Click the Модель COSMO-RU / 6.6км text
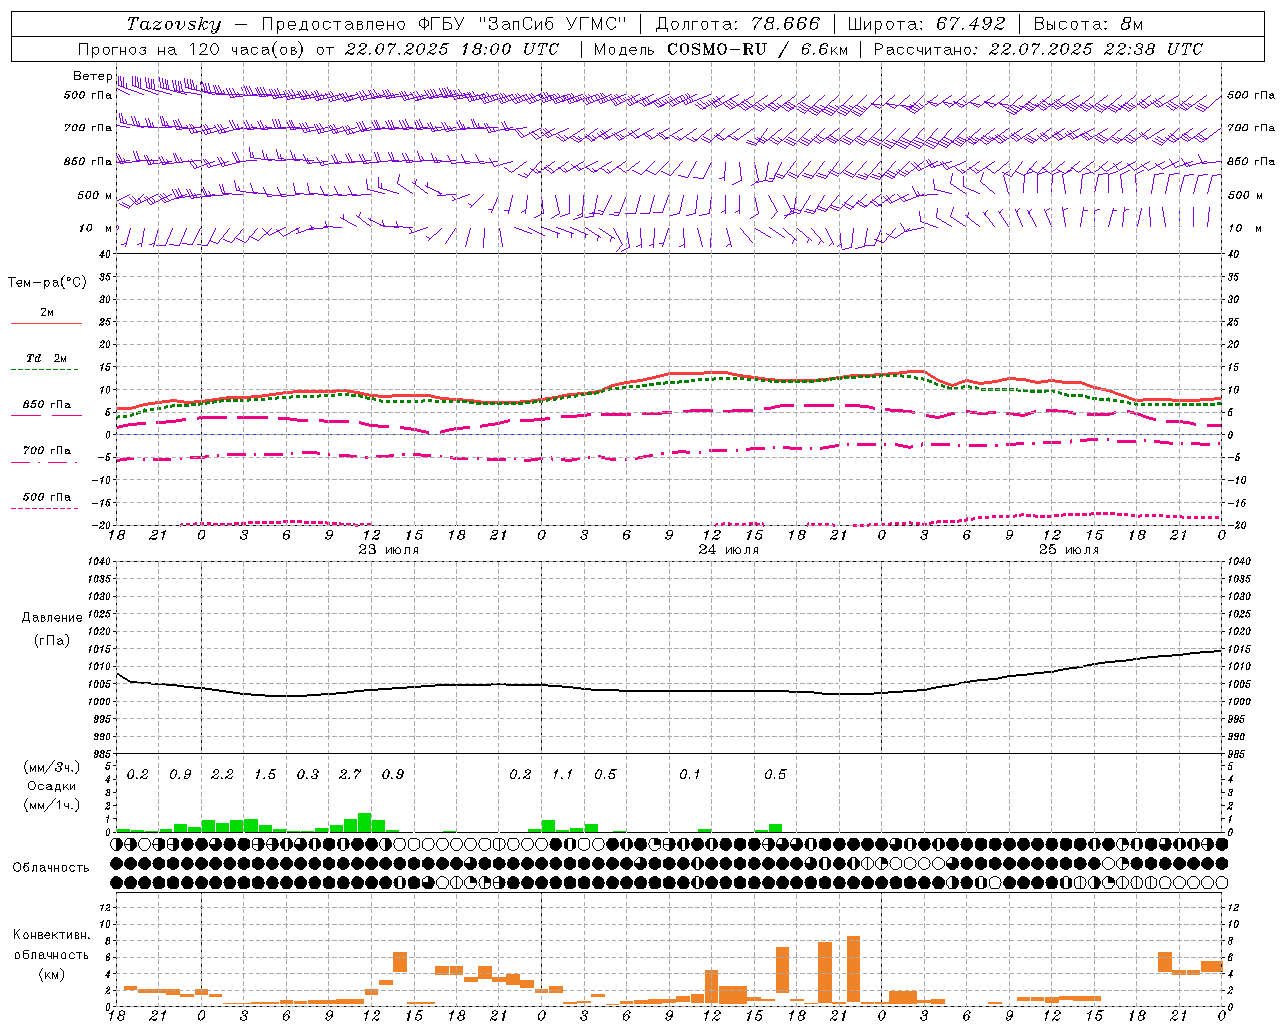Image resolution: width=1280 pixels, height=1024 pixels. (x=720, y=49)
